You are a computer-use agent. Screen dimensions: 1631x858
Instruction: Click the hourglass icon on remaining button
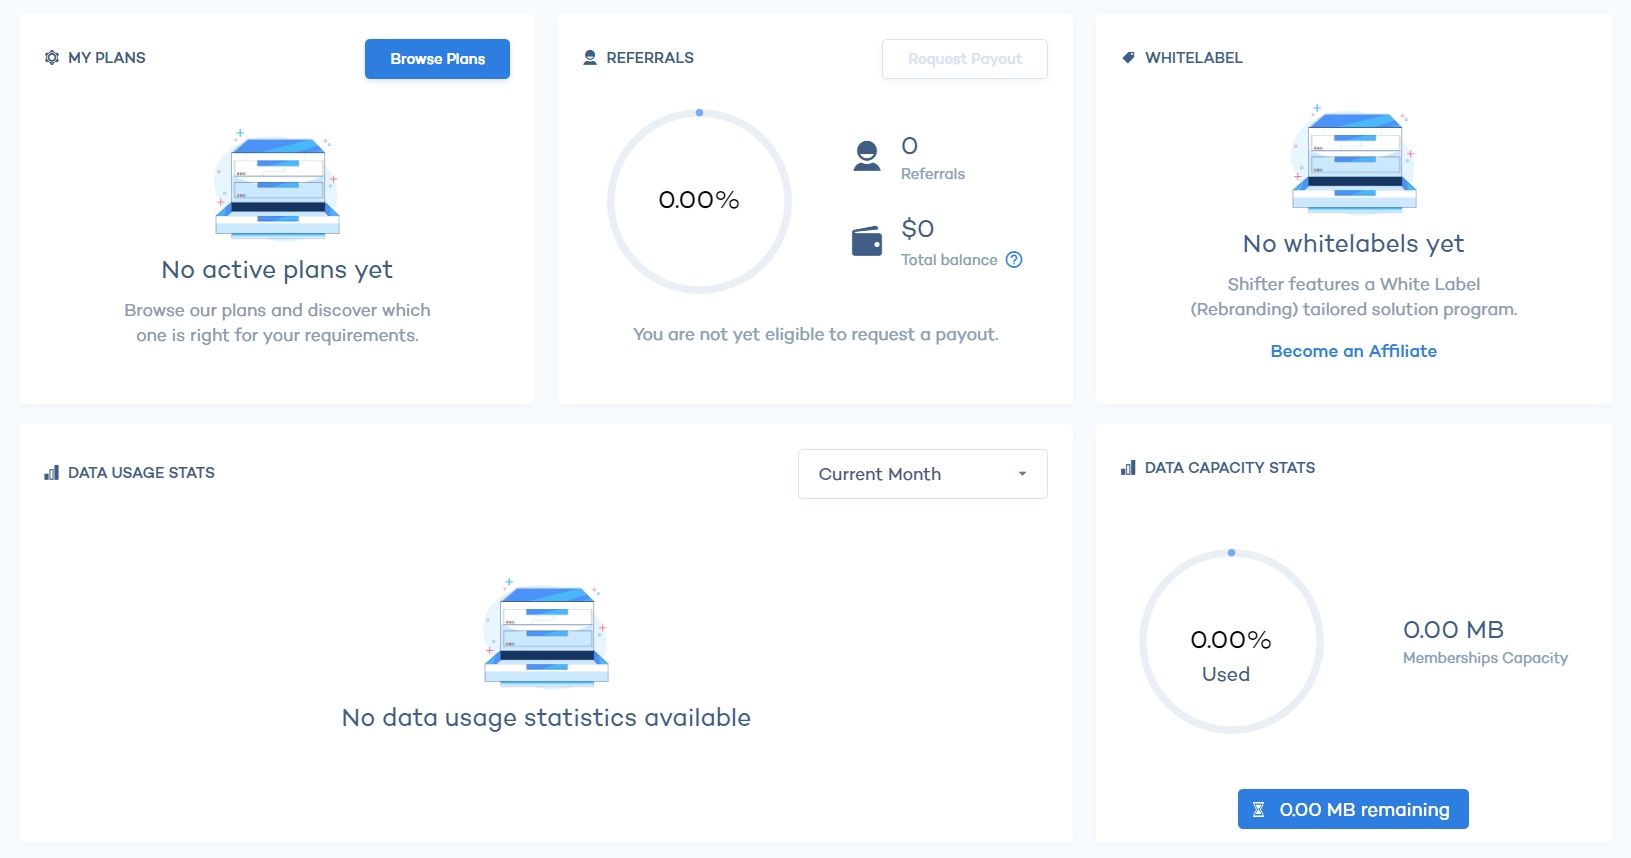pos(1259,810)
